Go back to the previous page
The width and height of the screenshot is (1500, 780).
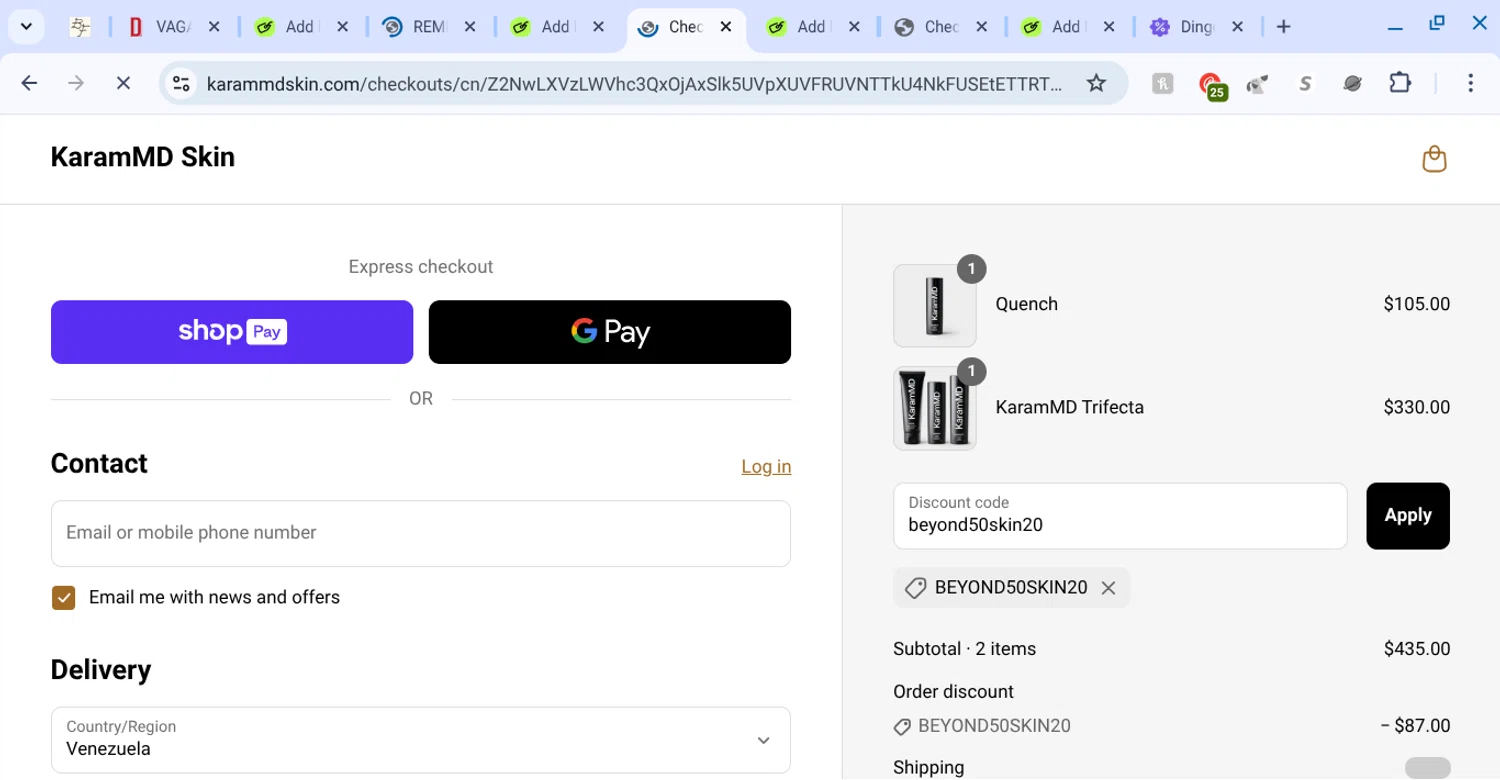(x=29, y=83)
